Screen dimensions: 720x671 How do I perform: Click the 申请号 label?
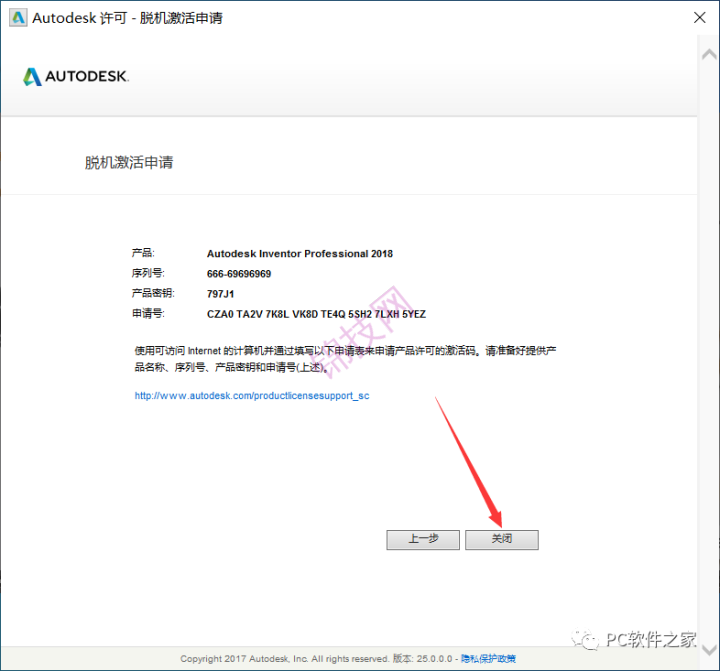148,314
